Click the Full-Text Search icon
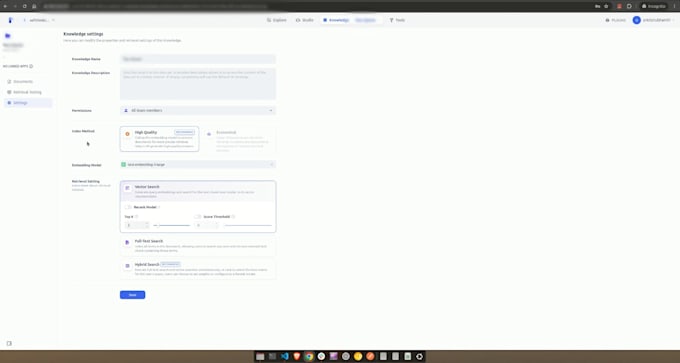 click(x=127, y=242)
